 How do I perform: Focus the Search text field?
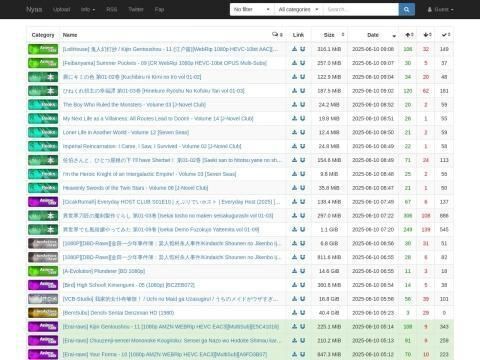coord(361,9)
